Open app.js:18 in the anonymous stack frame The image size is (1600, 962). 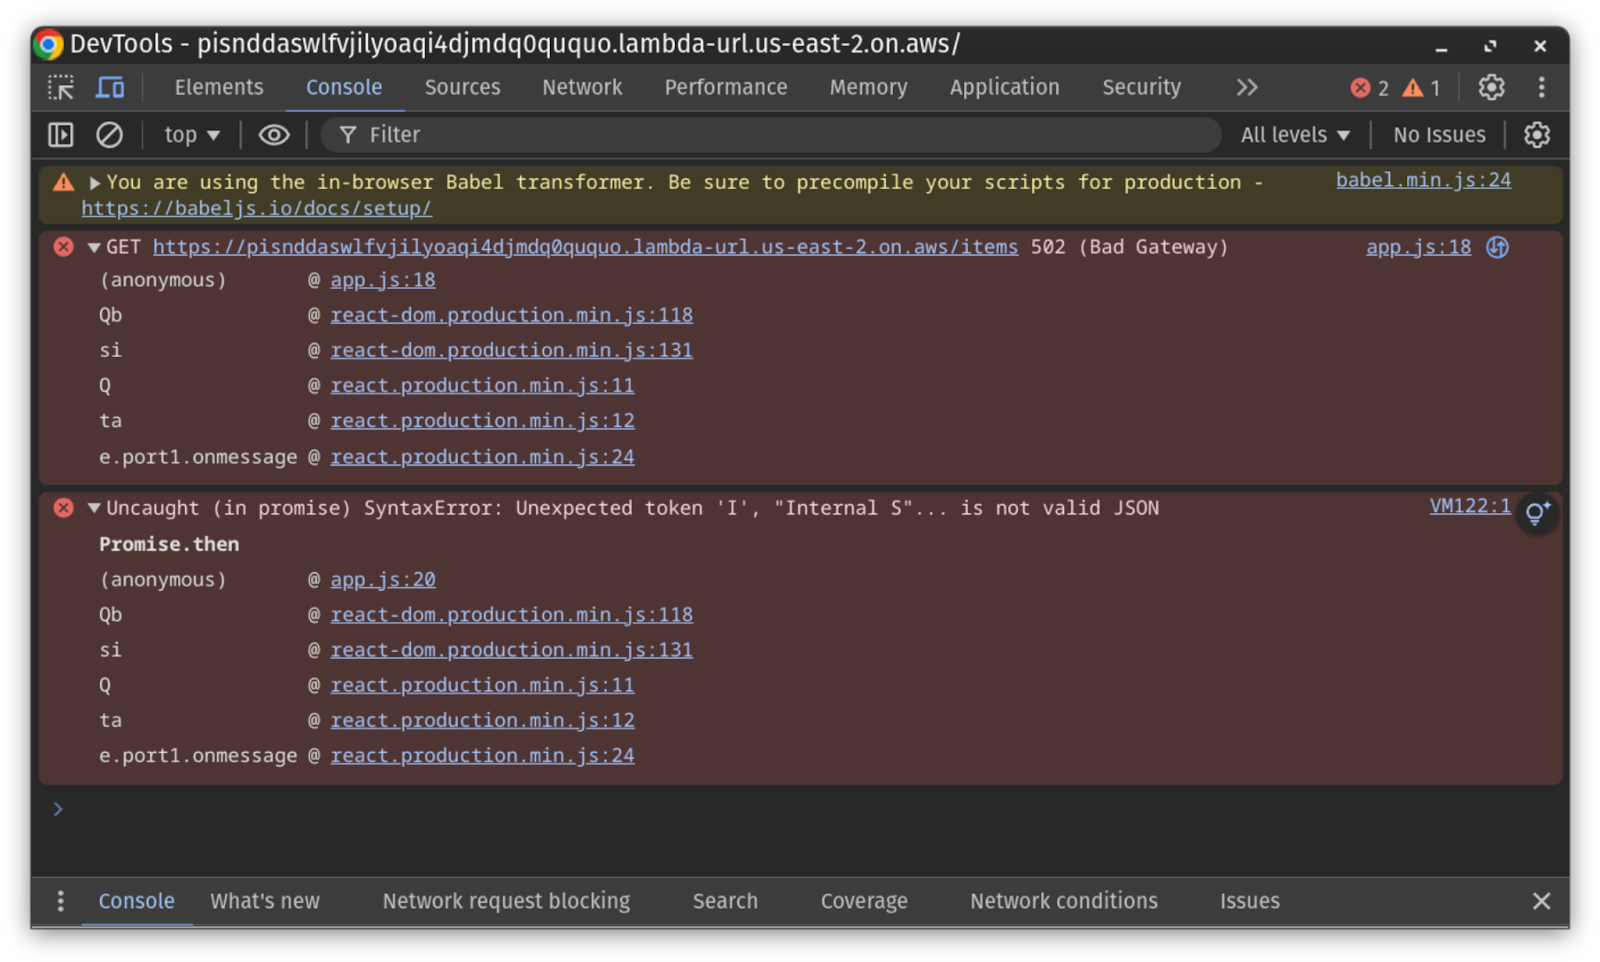pos(383,280)
